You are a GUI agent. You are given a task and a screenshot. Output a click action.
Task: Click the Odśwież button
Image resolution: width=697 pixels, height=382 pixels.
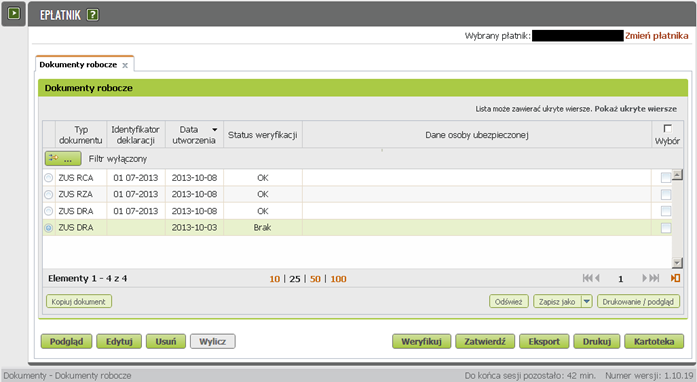509,302
